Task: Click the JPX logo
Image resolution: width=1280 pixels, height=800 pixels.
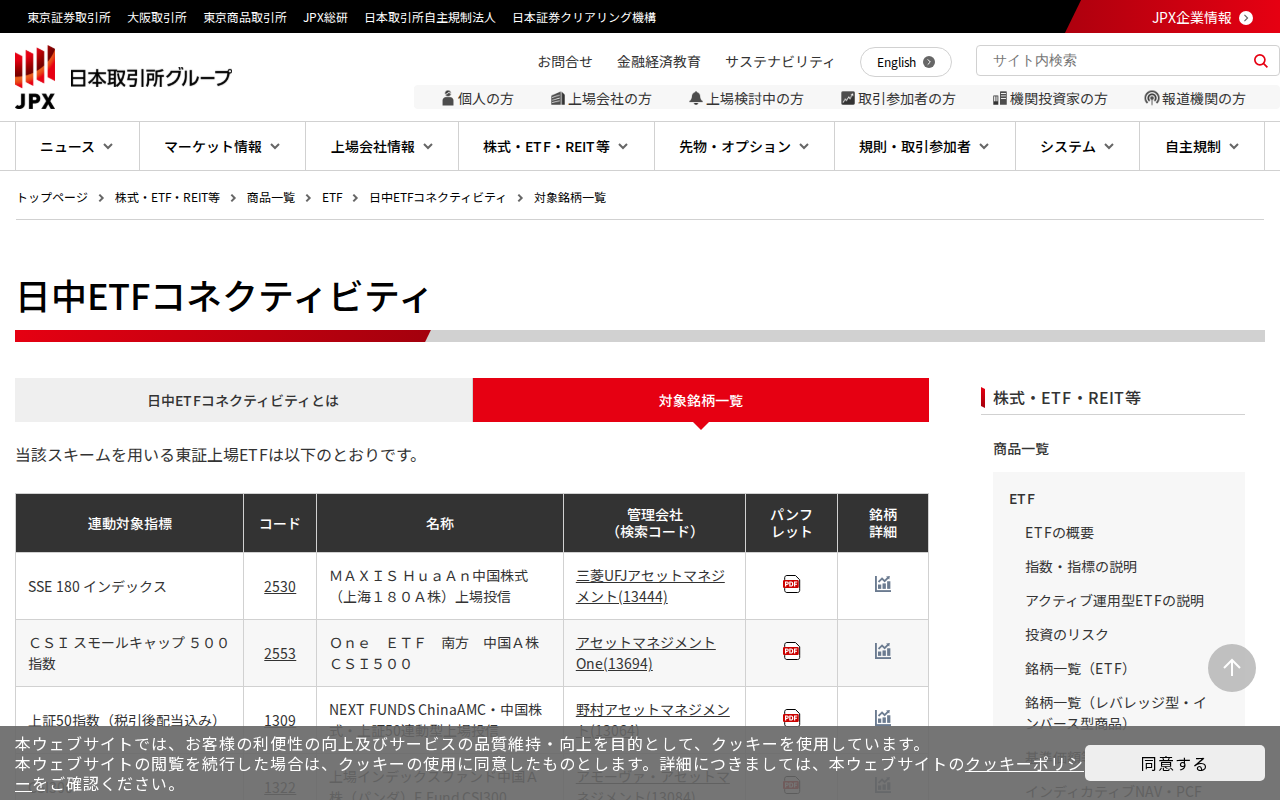Action: pyautogui.click(x=35, y=77)
